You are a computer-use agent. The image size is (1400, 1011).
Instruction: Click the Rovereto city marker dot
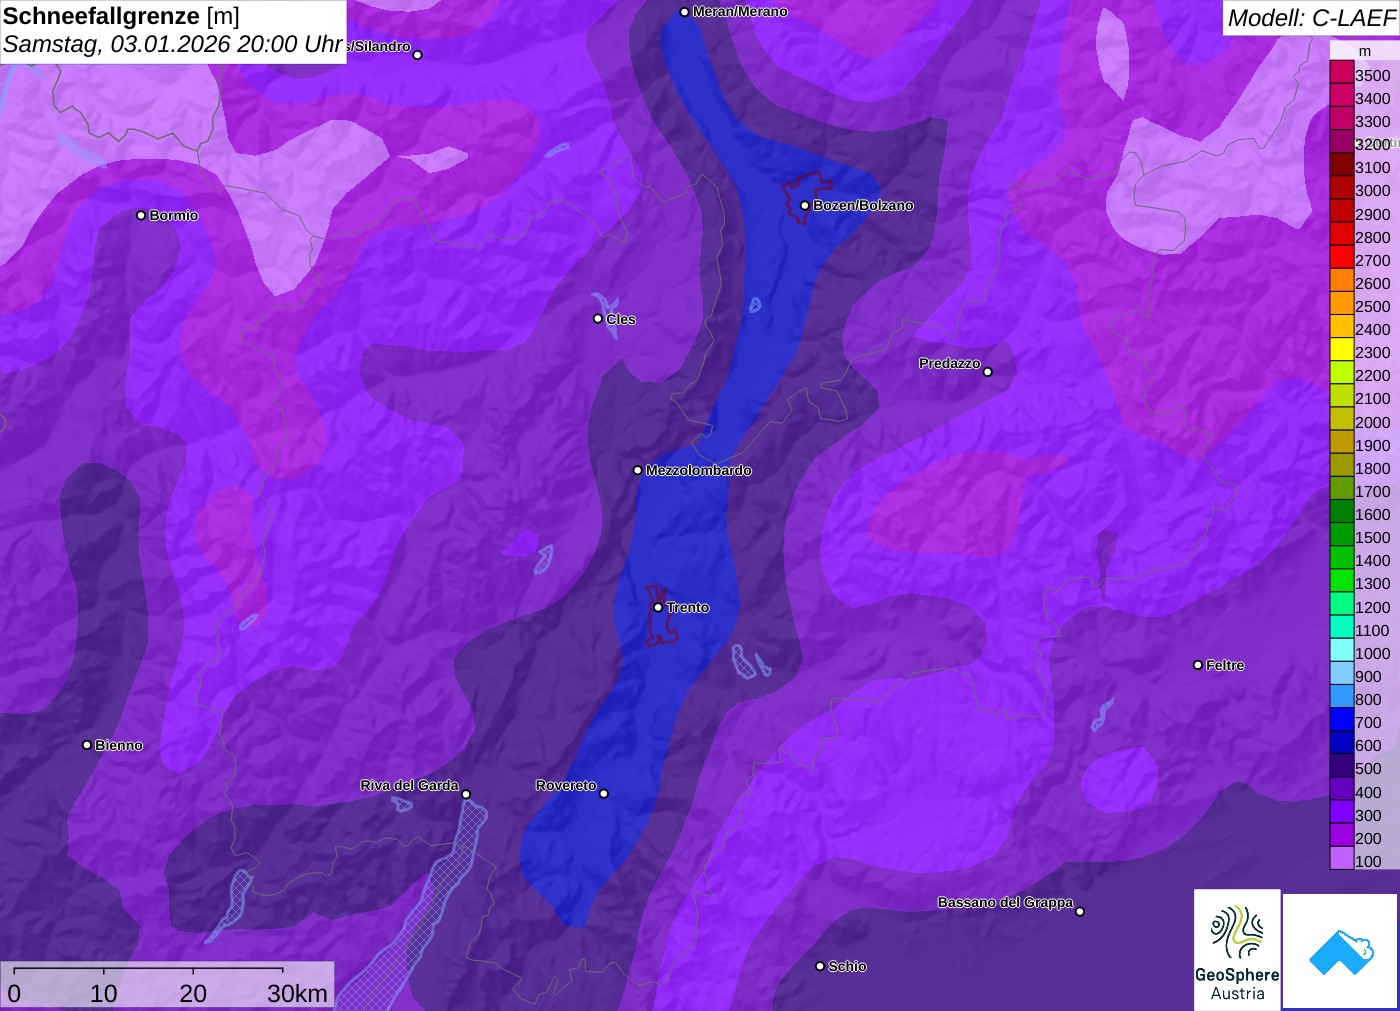point(603,794)
